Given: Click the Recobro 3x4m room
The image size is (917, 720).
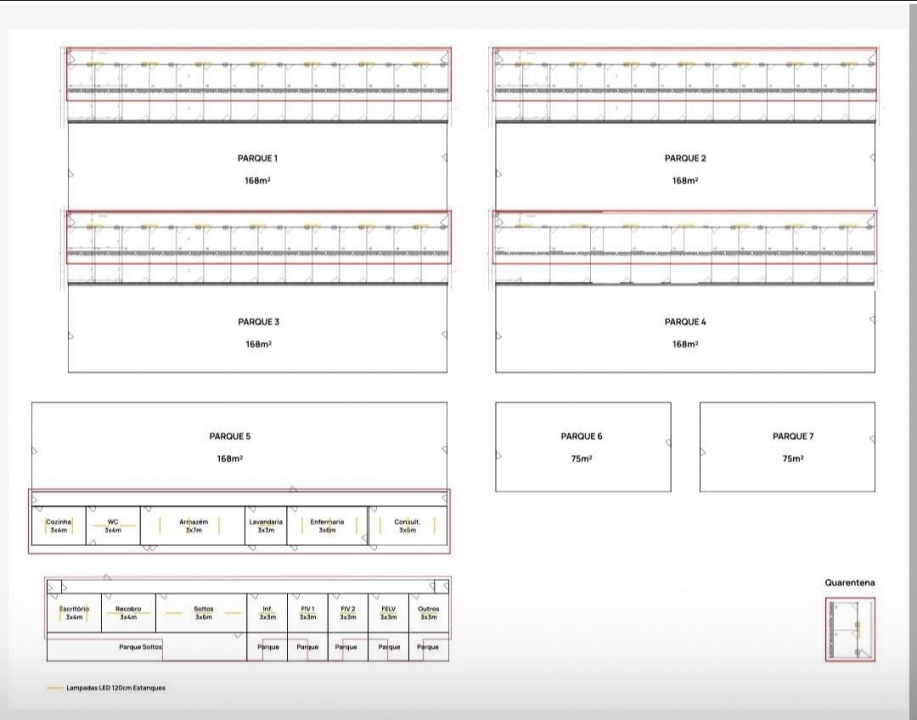Looking at the screenshot, I should coord(128,613).
